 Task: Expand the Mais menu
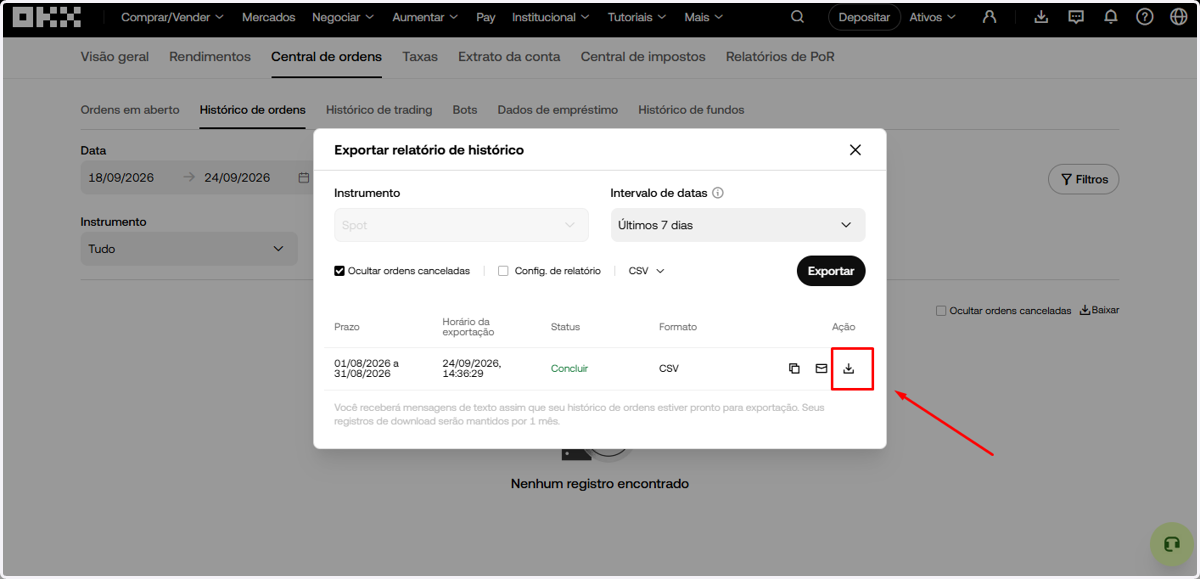(x=704, y=17)
